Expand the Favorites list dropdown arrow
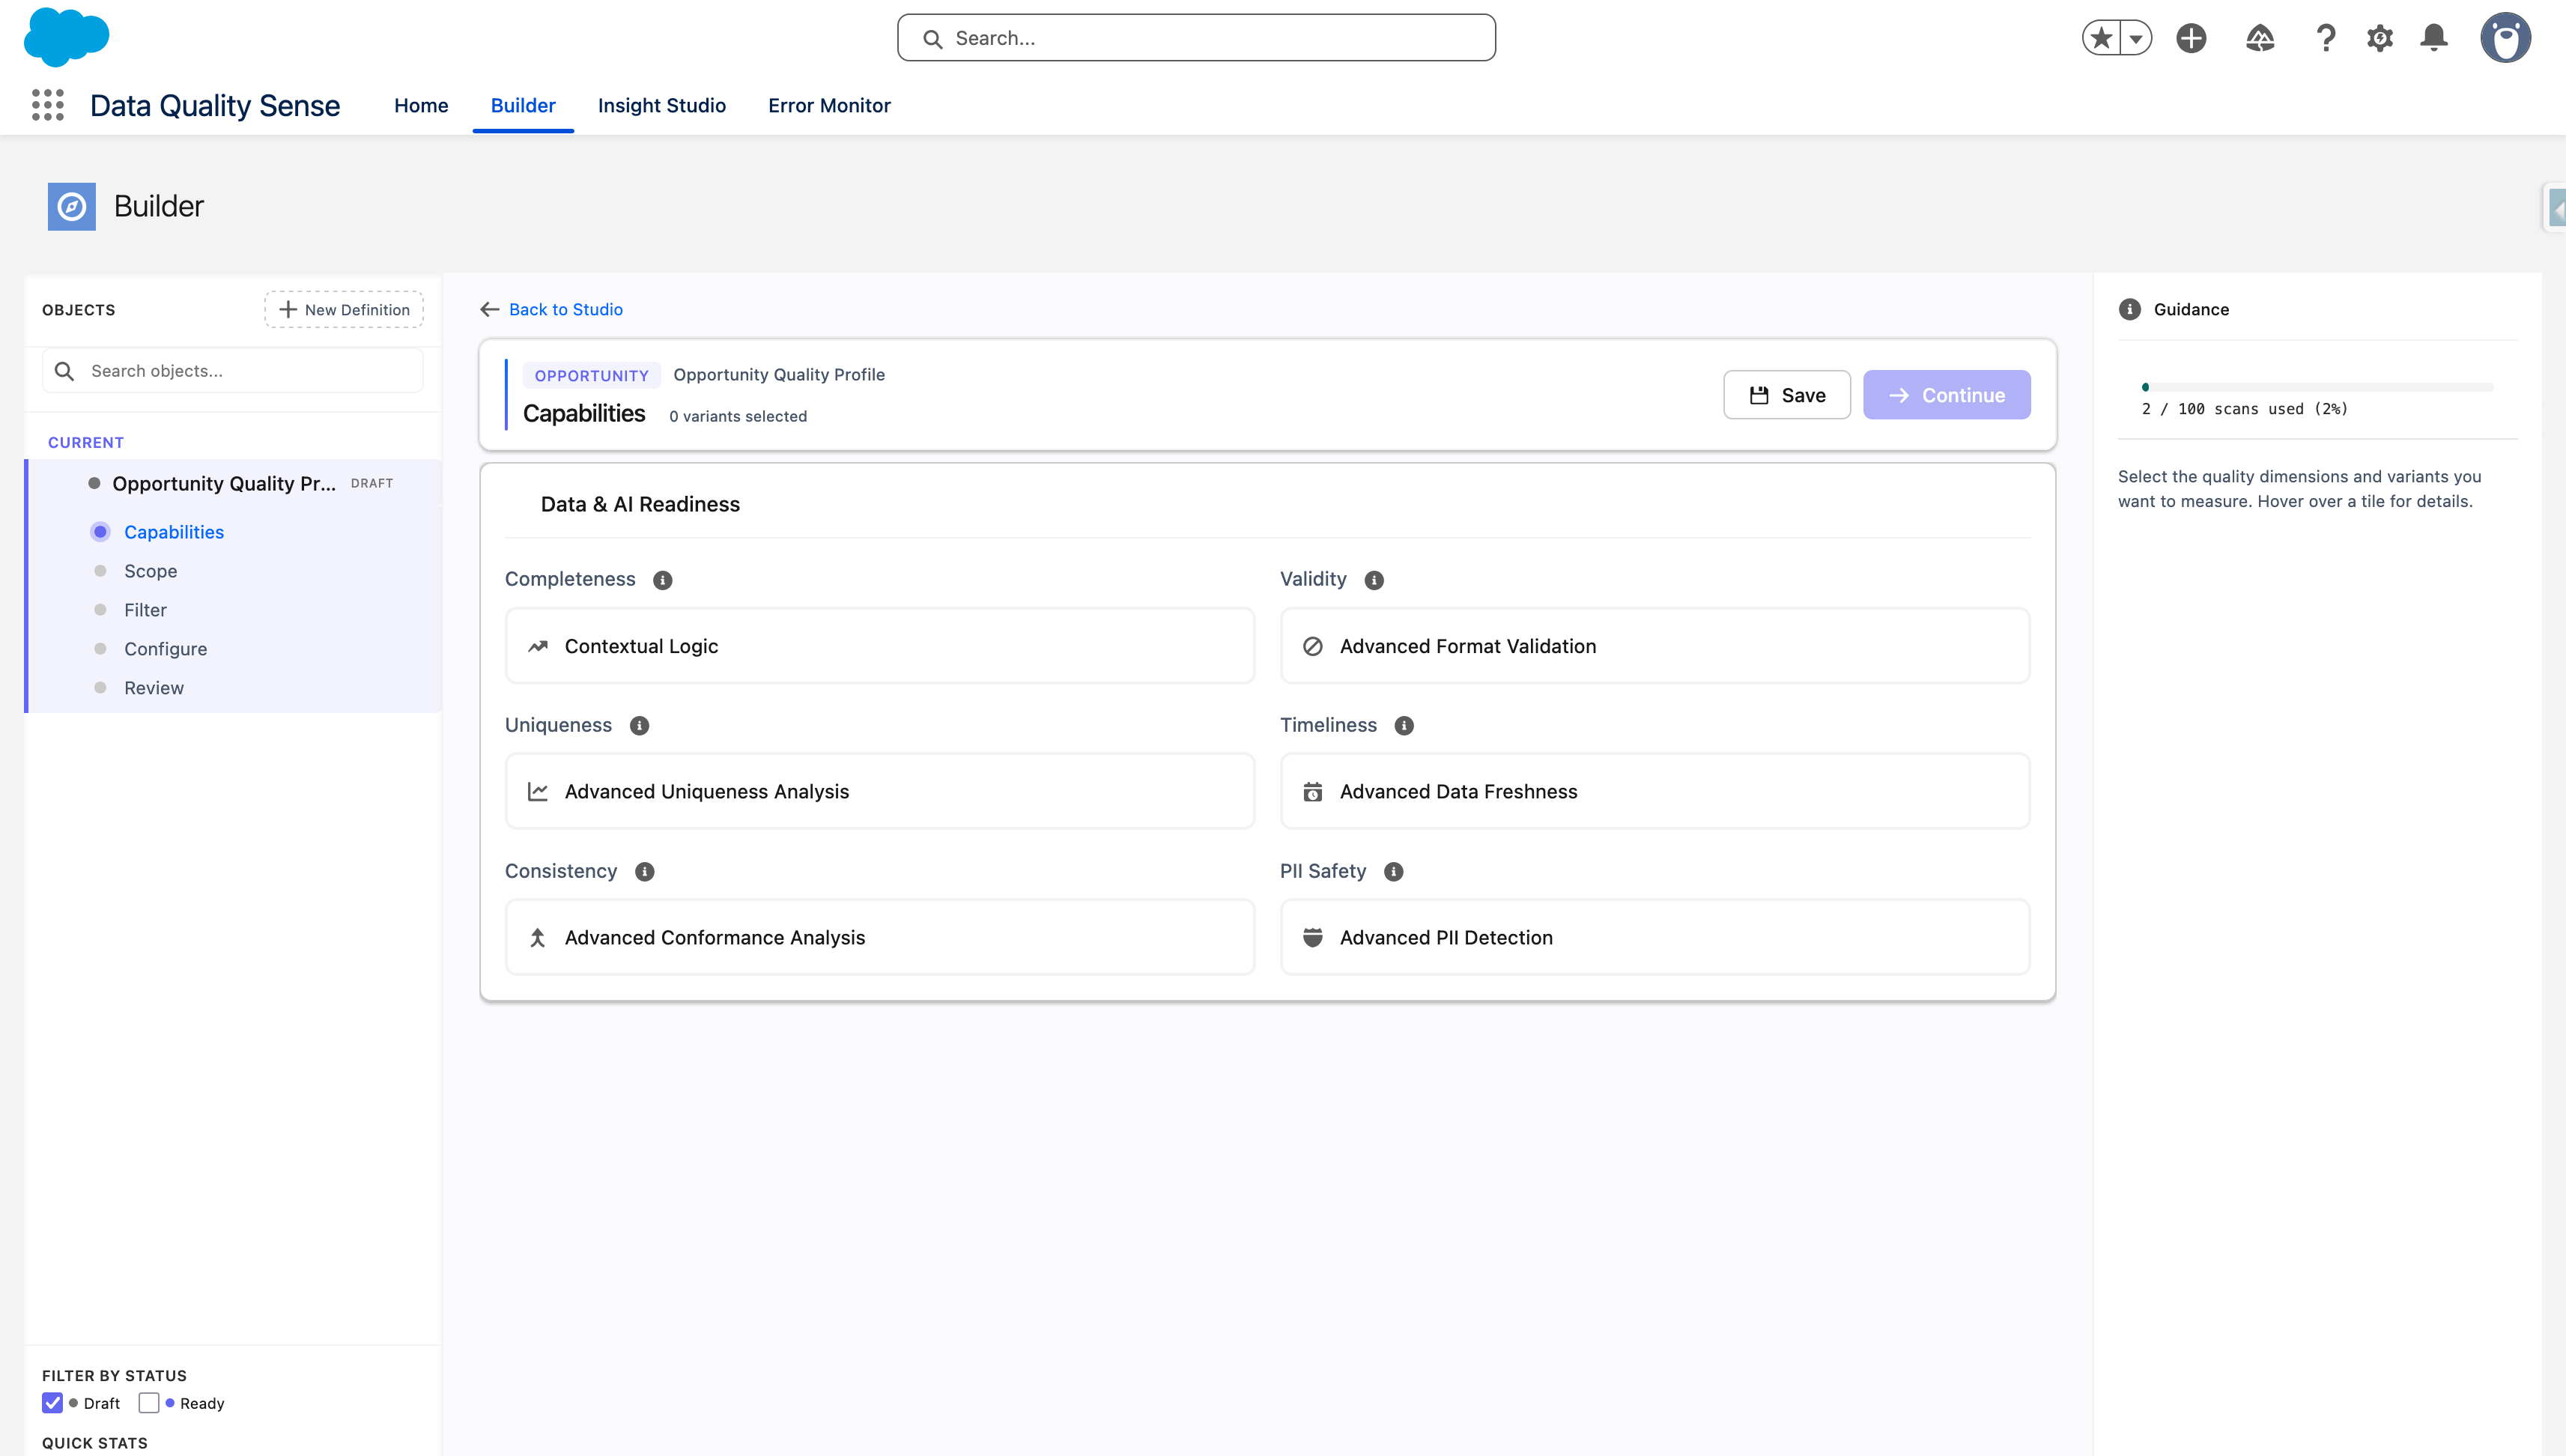 tap(2136, 38)
